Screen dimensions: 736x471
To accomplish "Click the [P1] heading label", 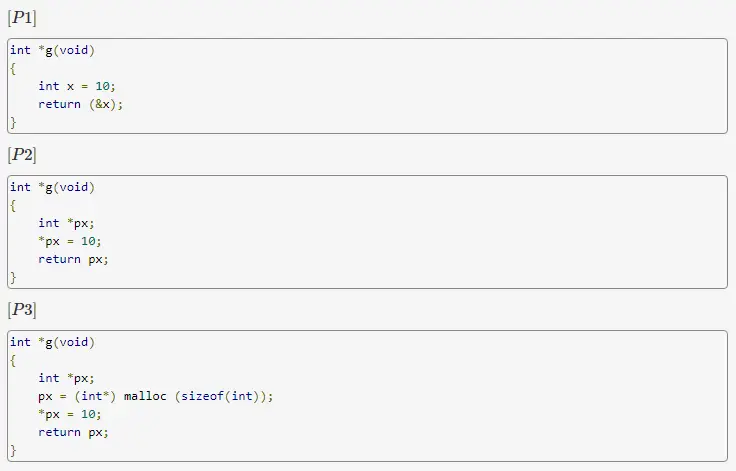I will tap(22, 18).
